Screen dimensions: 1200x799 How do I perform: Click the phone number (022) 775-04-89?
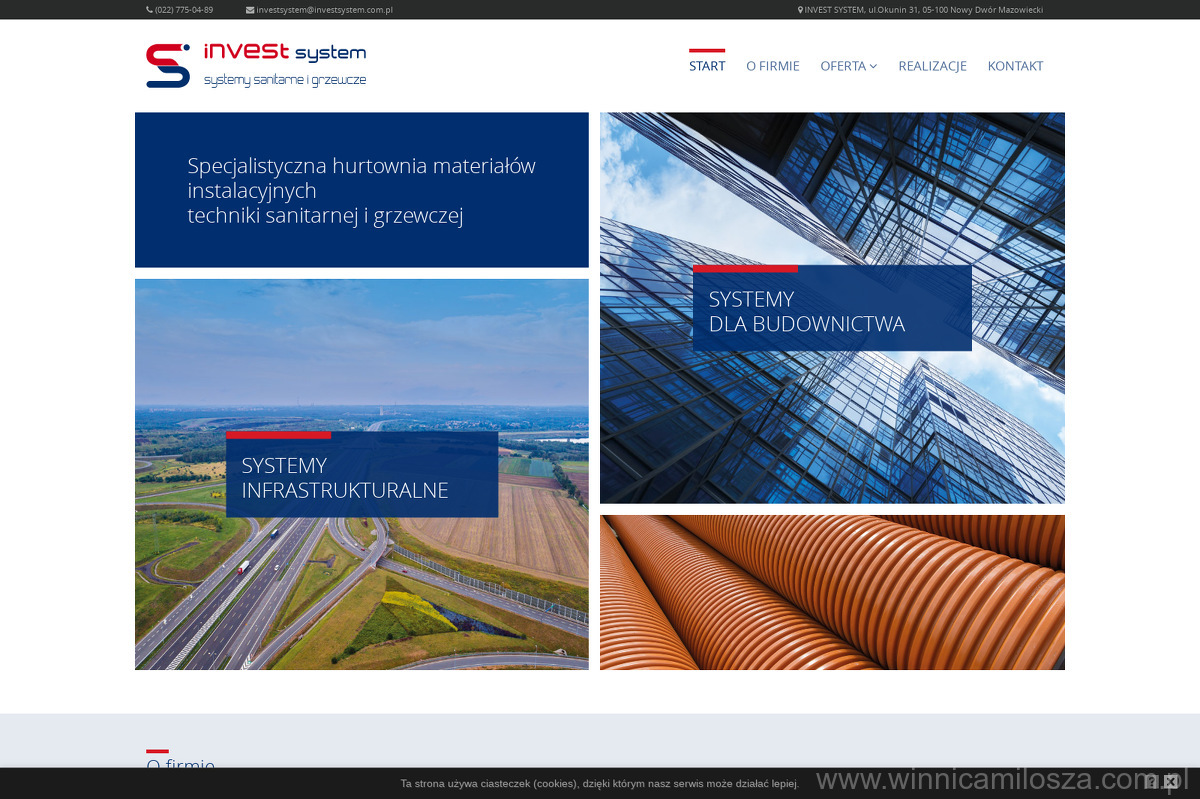(x=184, y=10)
